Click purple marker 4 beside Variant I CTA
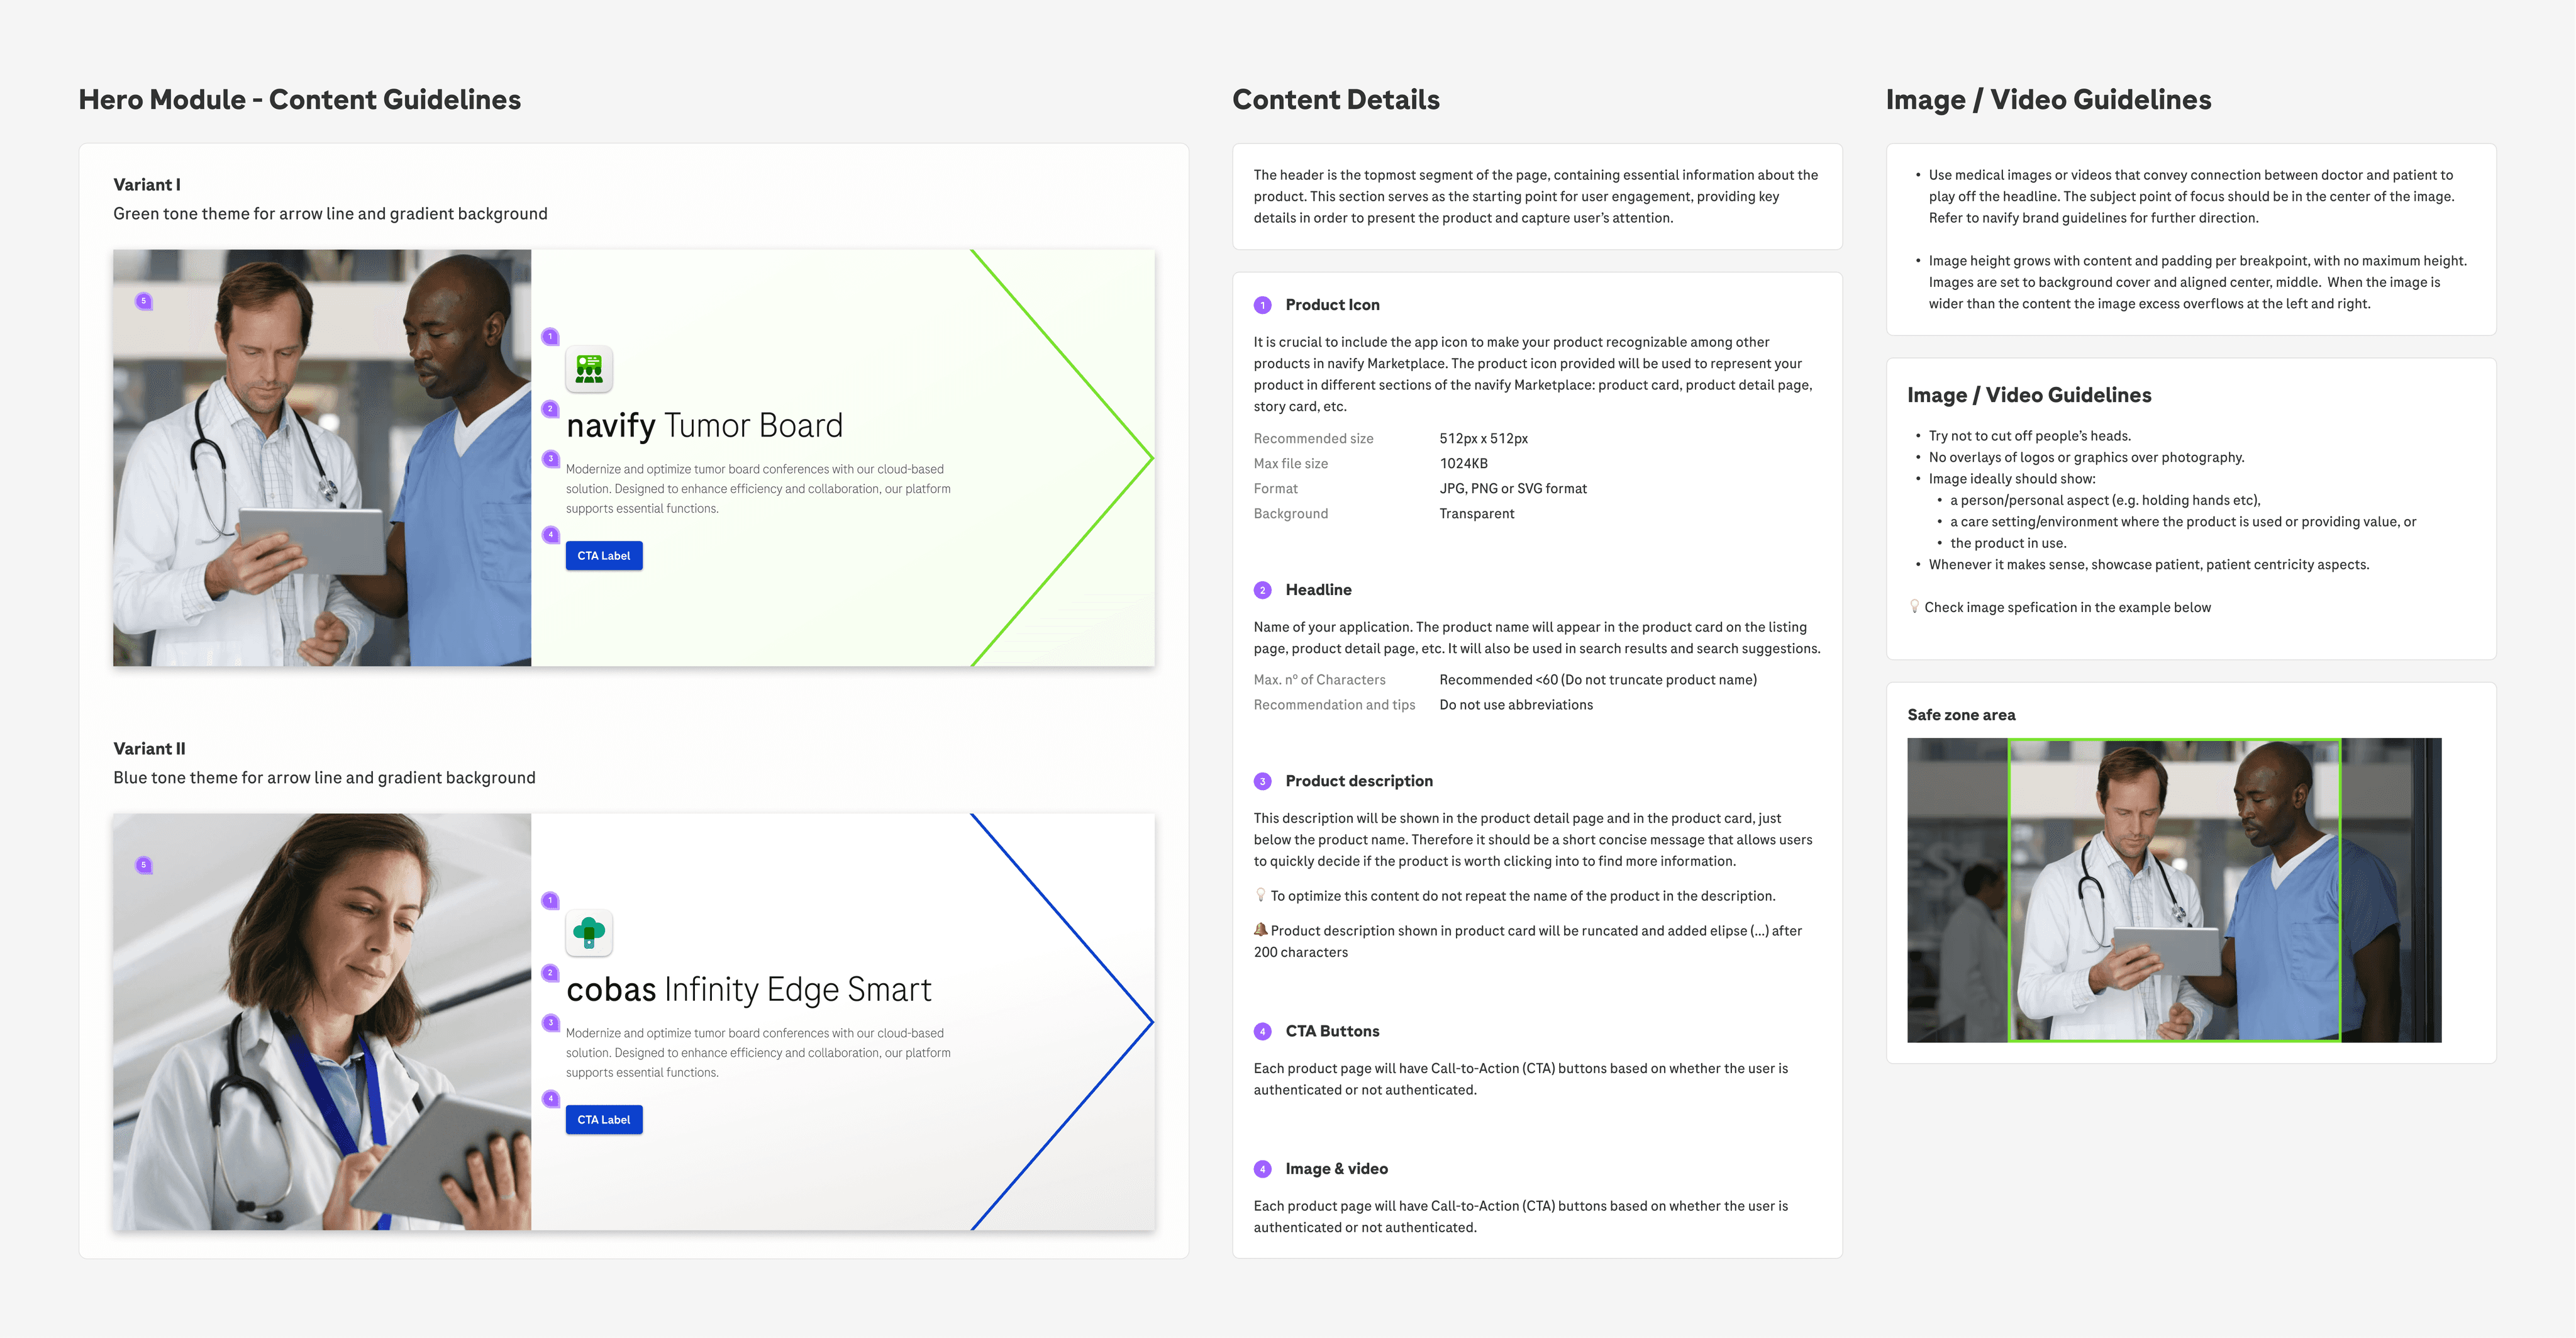 point(550,534)
